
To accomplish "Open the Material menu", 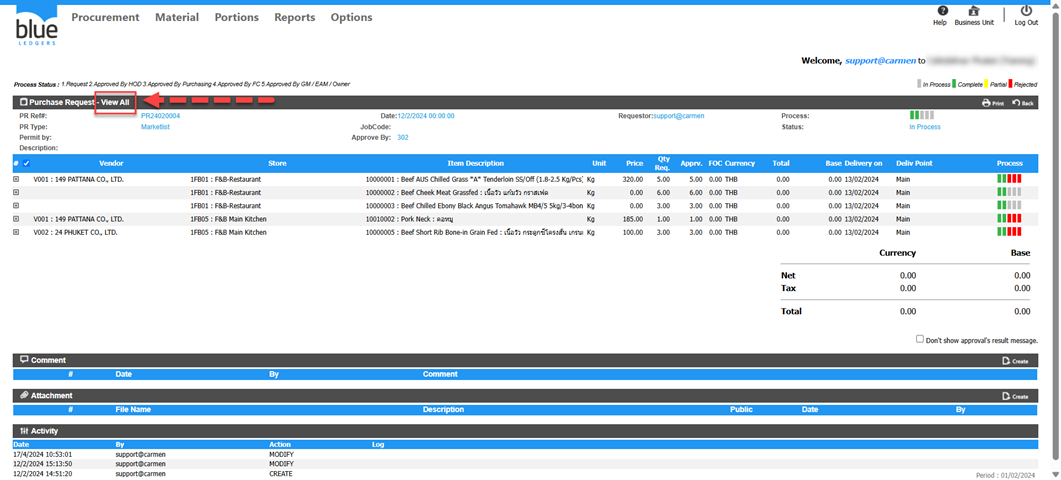I will 177,17.
